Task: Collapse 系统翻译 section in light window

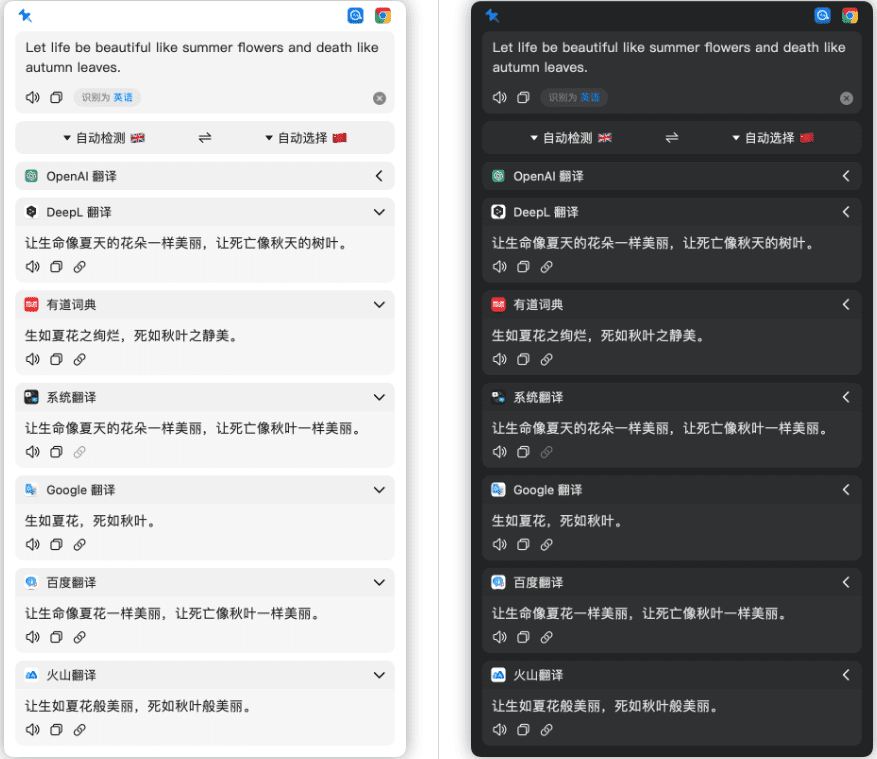Action: (x=379, y=398)
